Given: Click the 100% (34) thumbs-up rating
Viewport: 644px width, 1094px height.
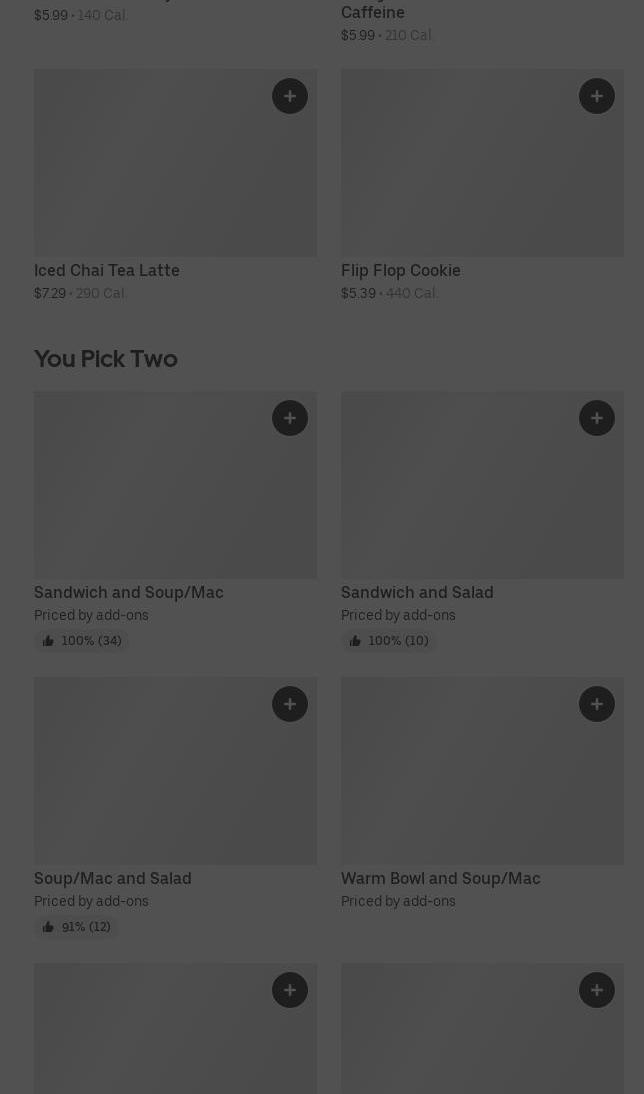Looking at the screenshot, I should pyautogui.click(x=82, y=641).
